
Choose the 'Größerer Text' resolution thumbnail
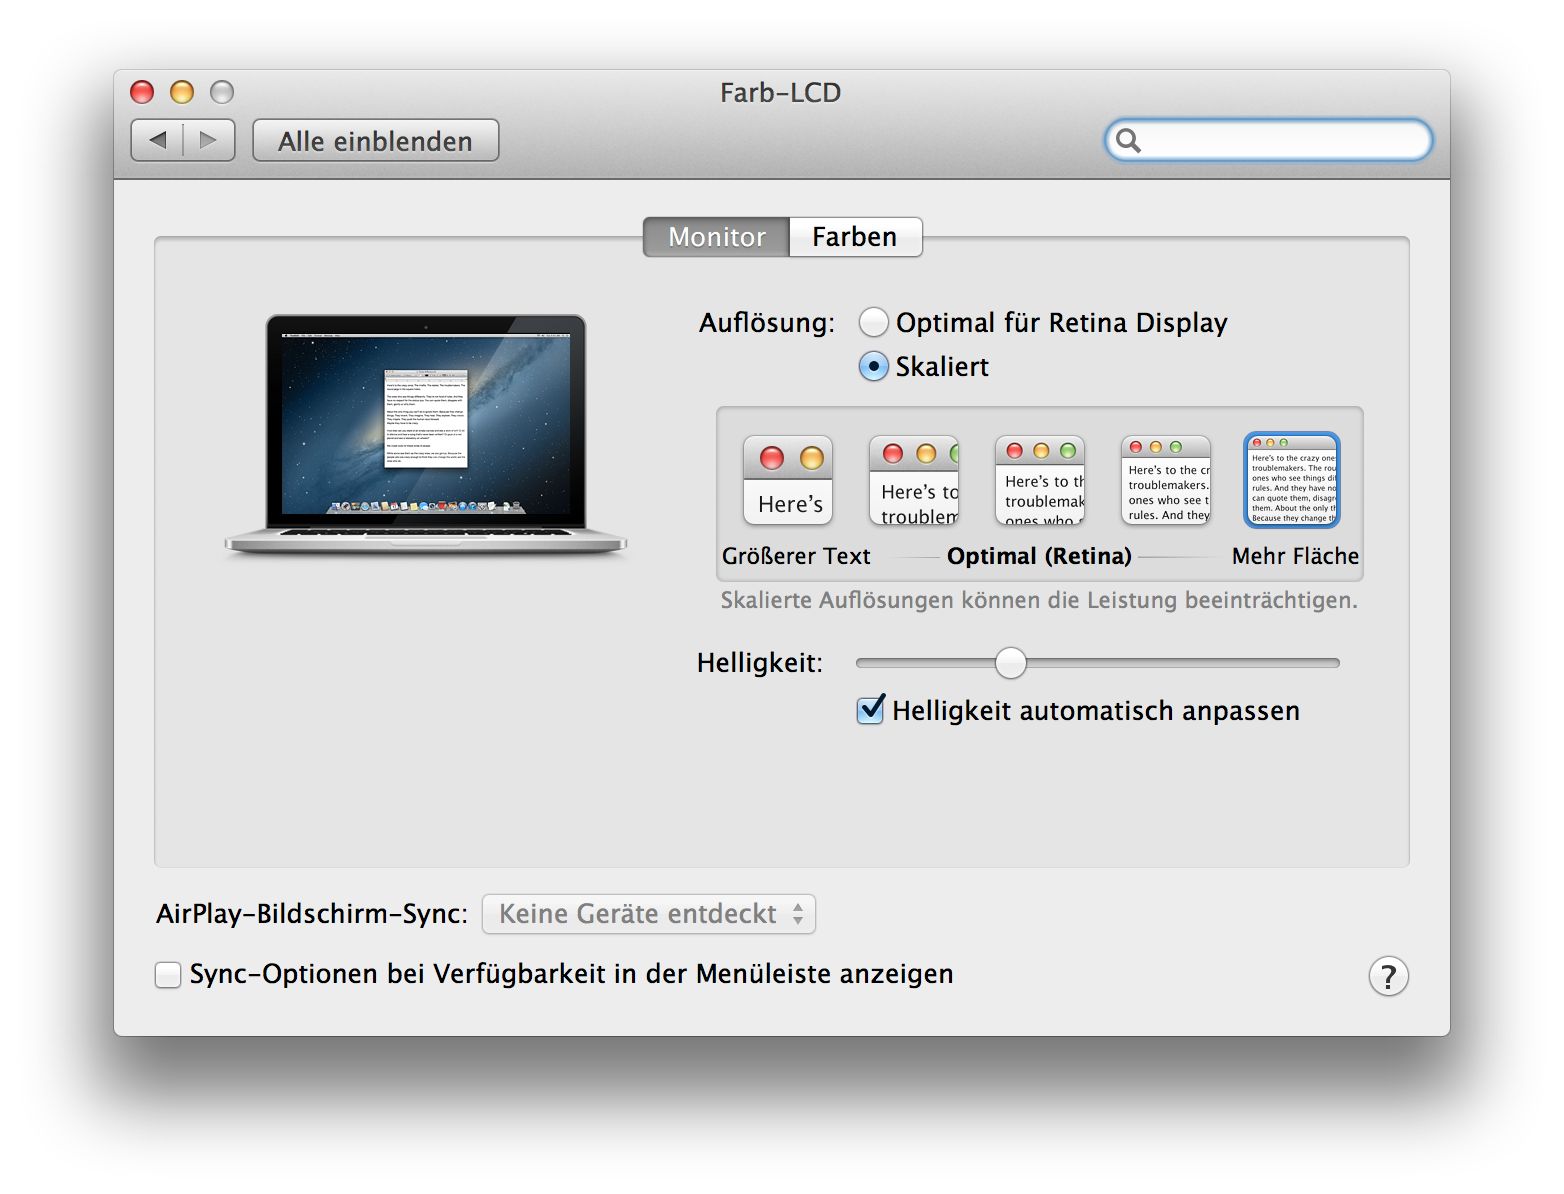(x=788, y=480)
